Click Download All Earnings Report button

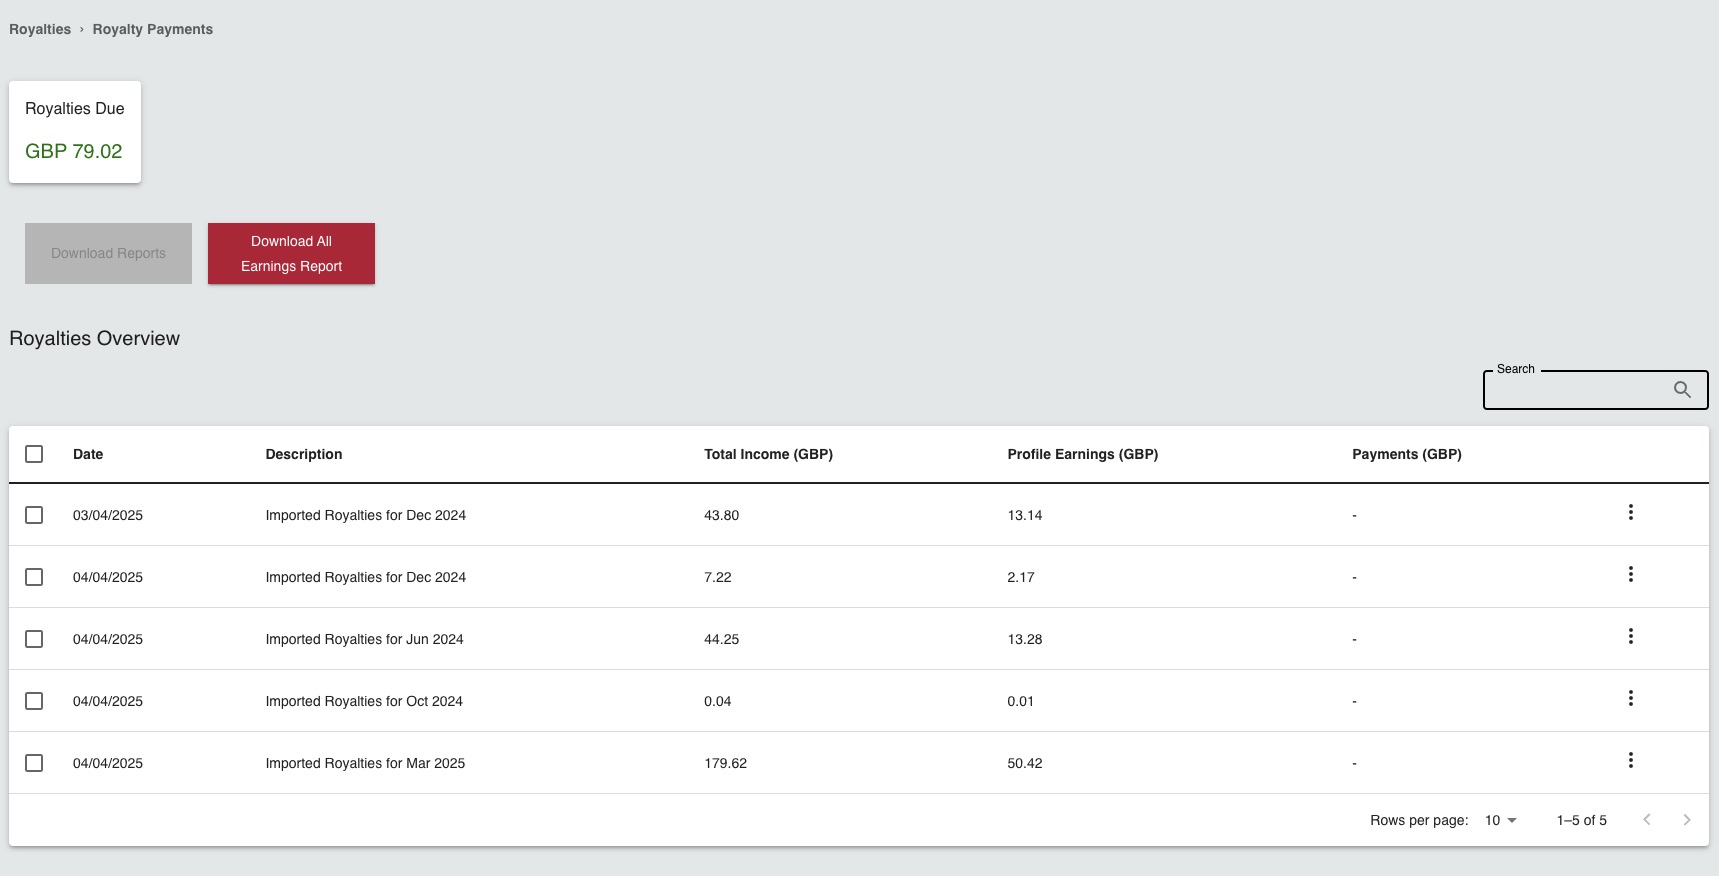coord(291,254)
